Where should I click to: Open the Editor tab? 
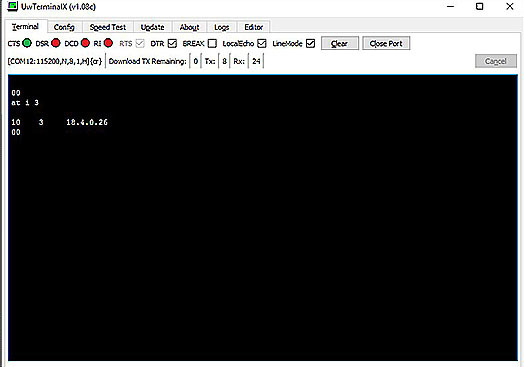click(253, 27)
